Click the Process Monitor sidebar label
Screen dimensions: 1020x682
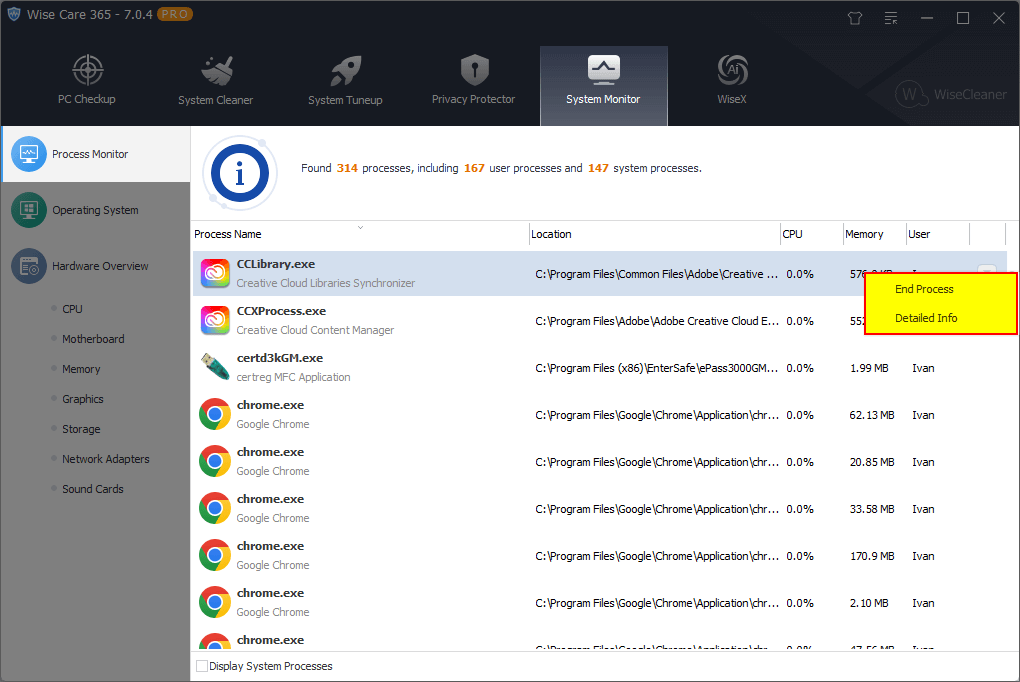pos(90,154)
